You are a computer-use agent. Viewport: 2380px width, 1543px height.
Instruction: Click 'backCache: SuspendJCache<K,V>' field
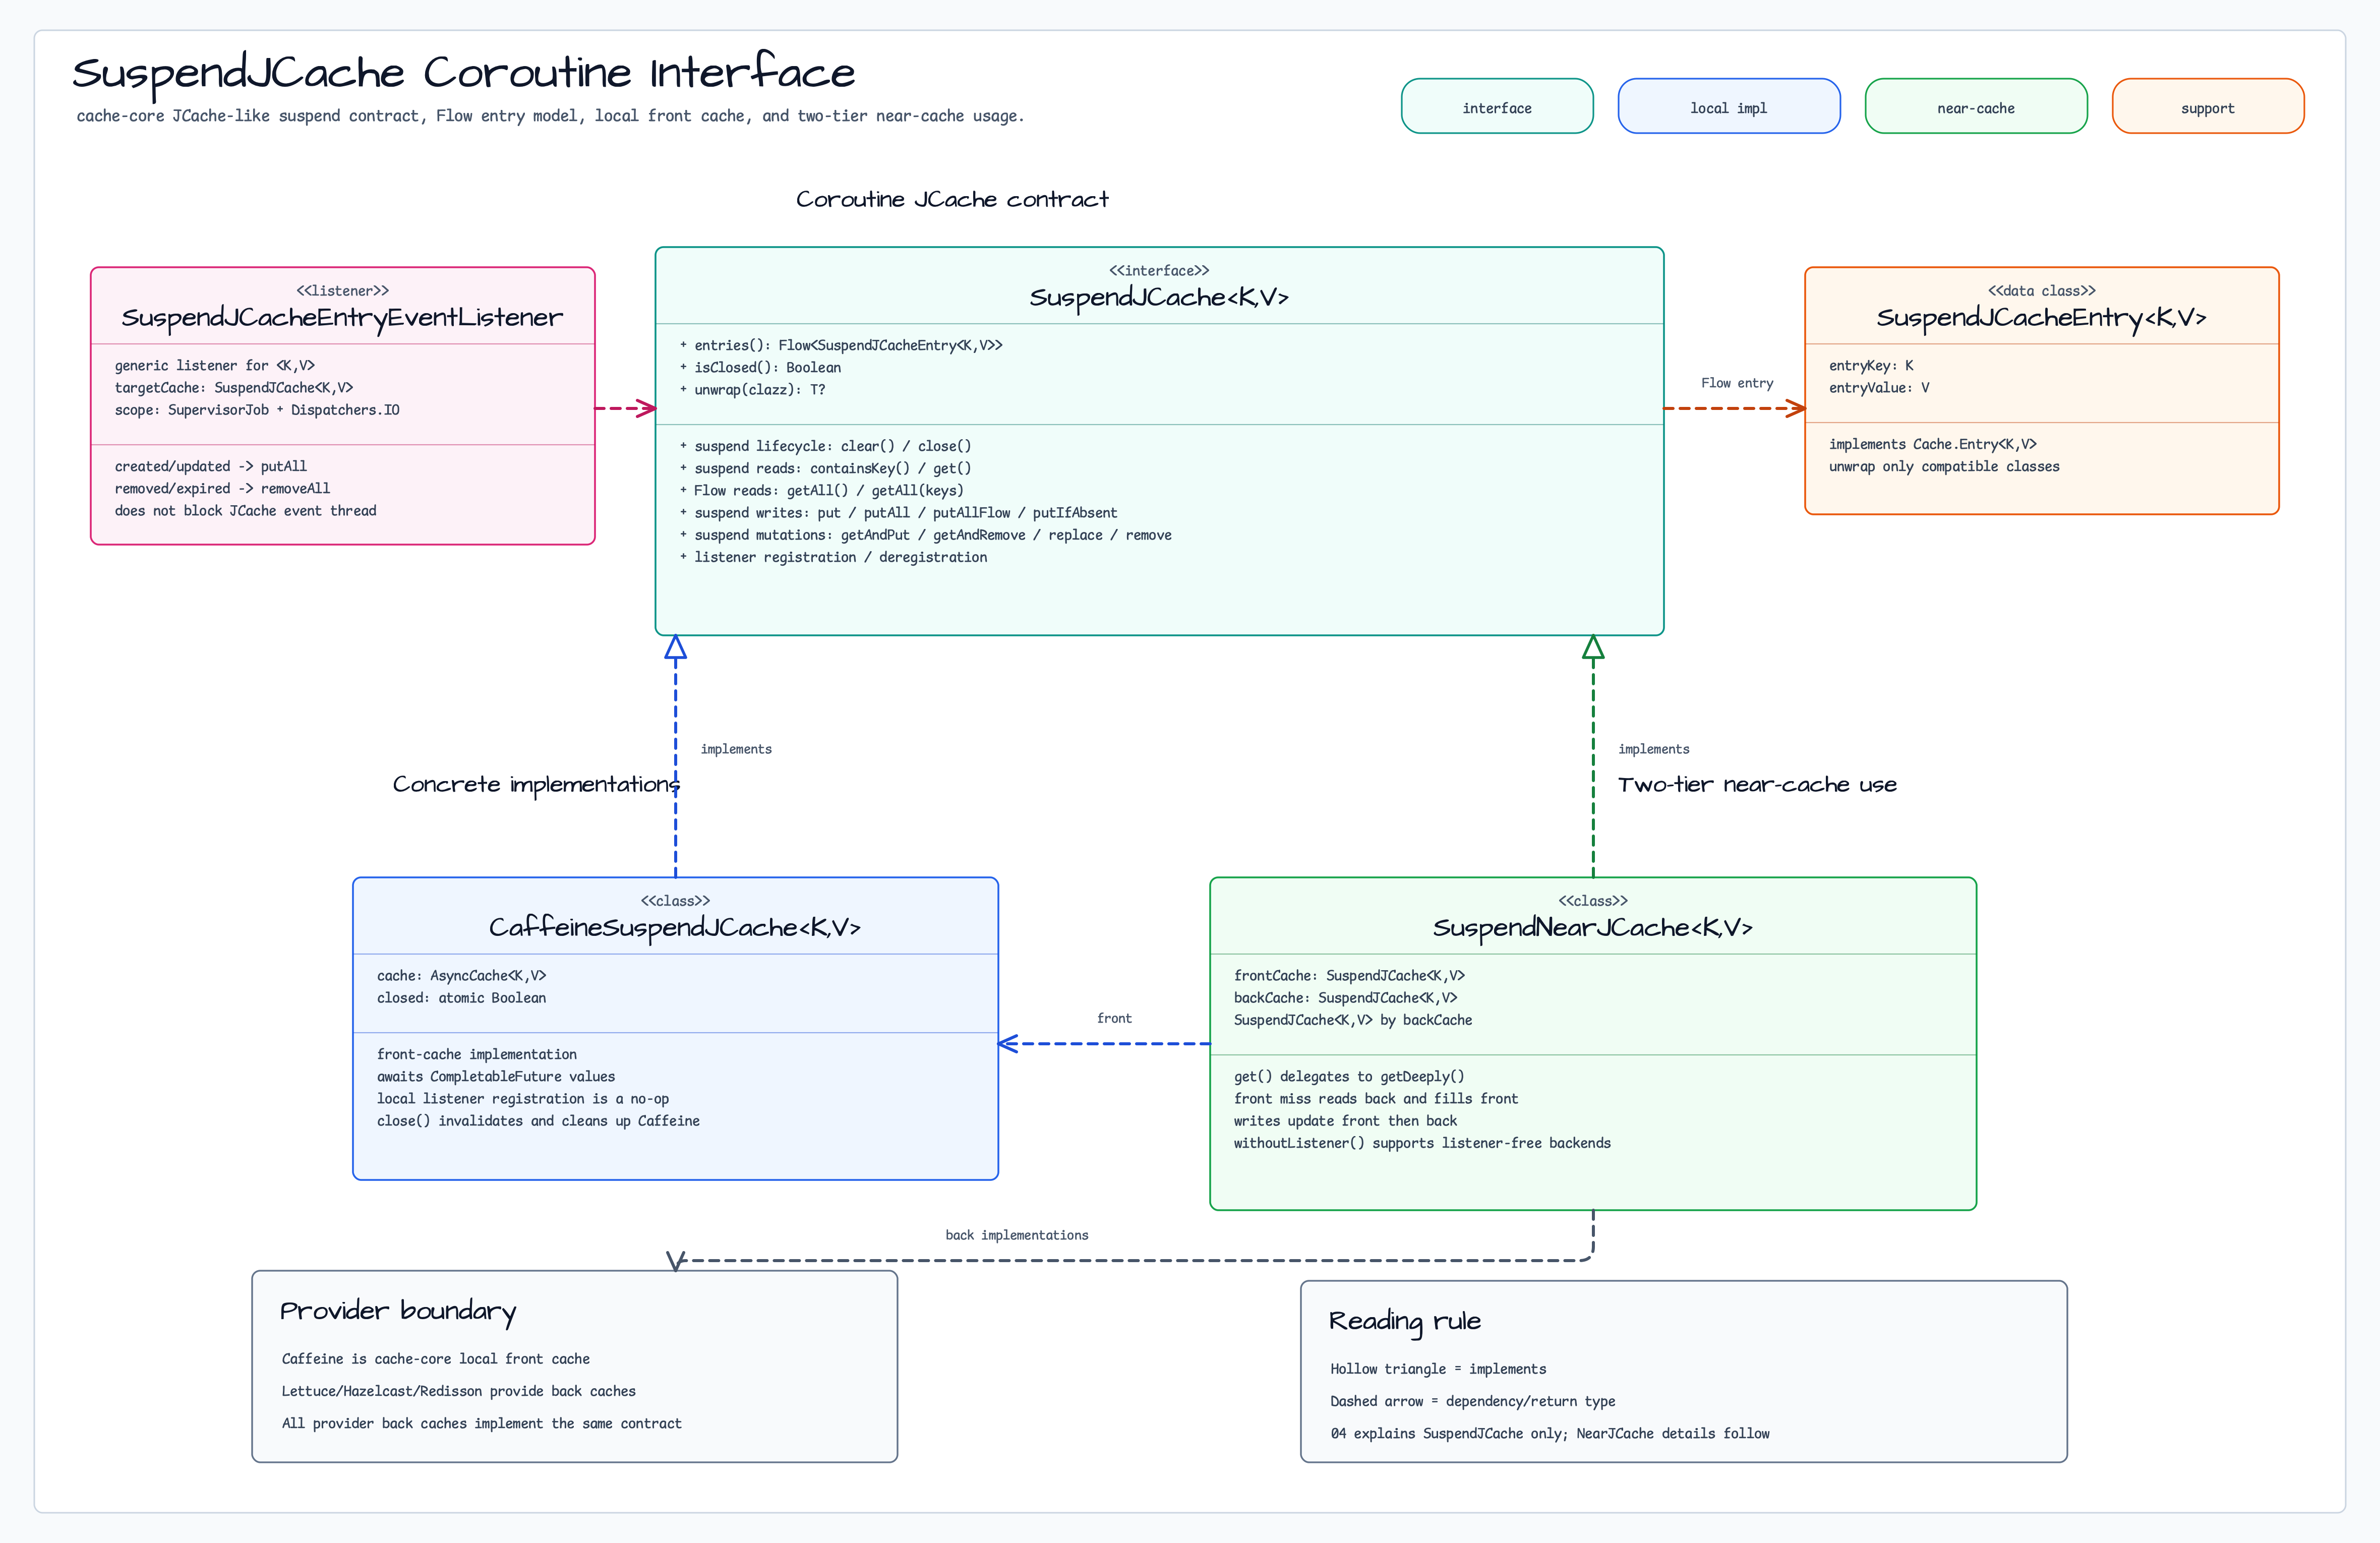tap(1345, 998)
